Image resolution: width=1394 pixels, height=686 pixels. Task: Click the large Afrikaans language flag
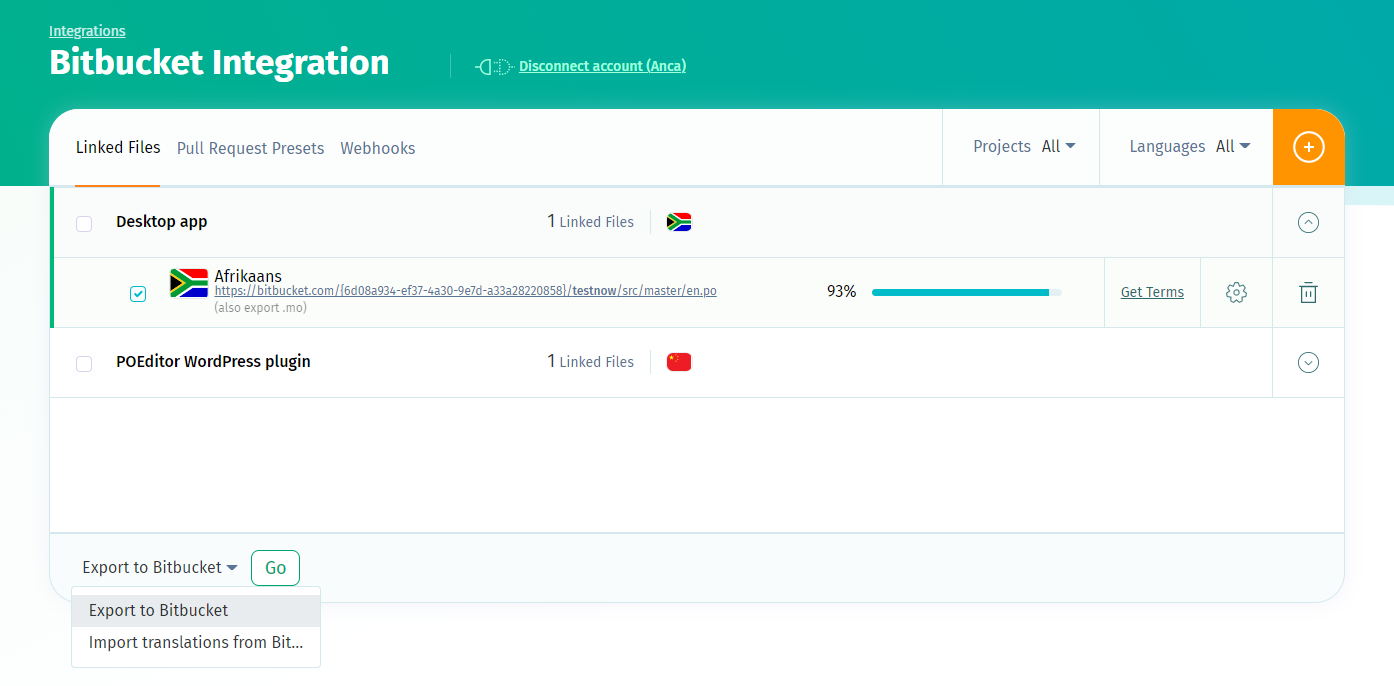click(188, 283)
